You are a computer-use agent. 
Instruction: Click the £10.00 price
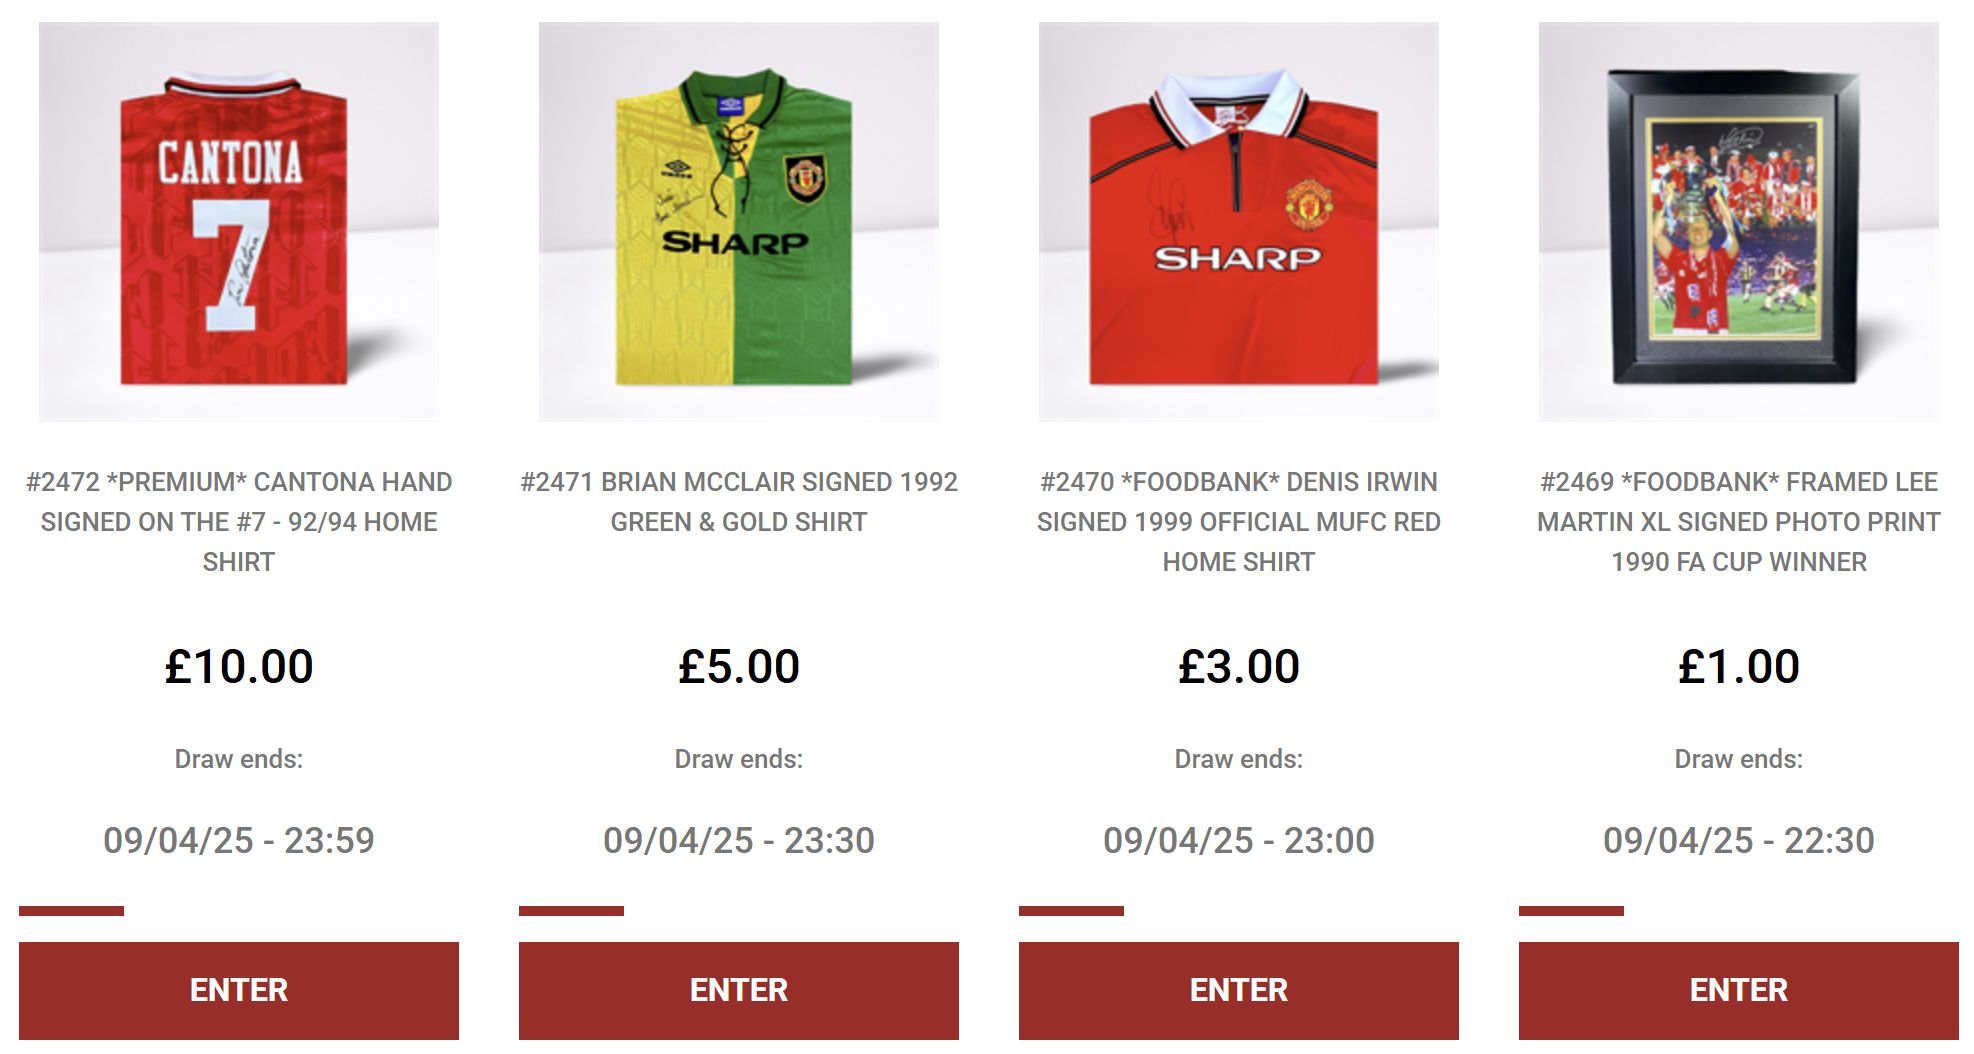[239, 666]
